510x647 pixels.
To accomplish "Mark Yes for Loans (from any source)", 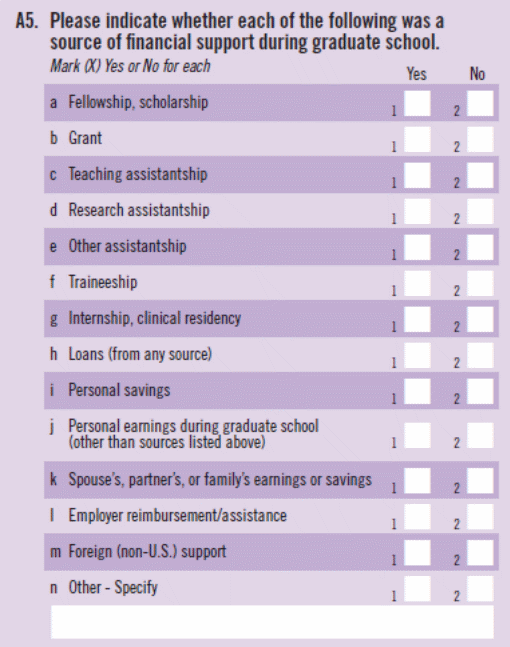I will (x=417, y=355).
